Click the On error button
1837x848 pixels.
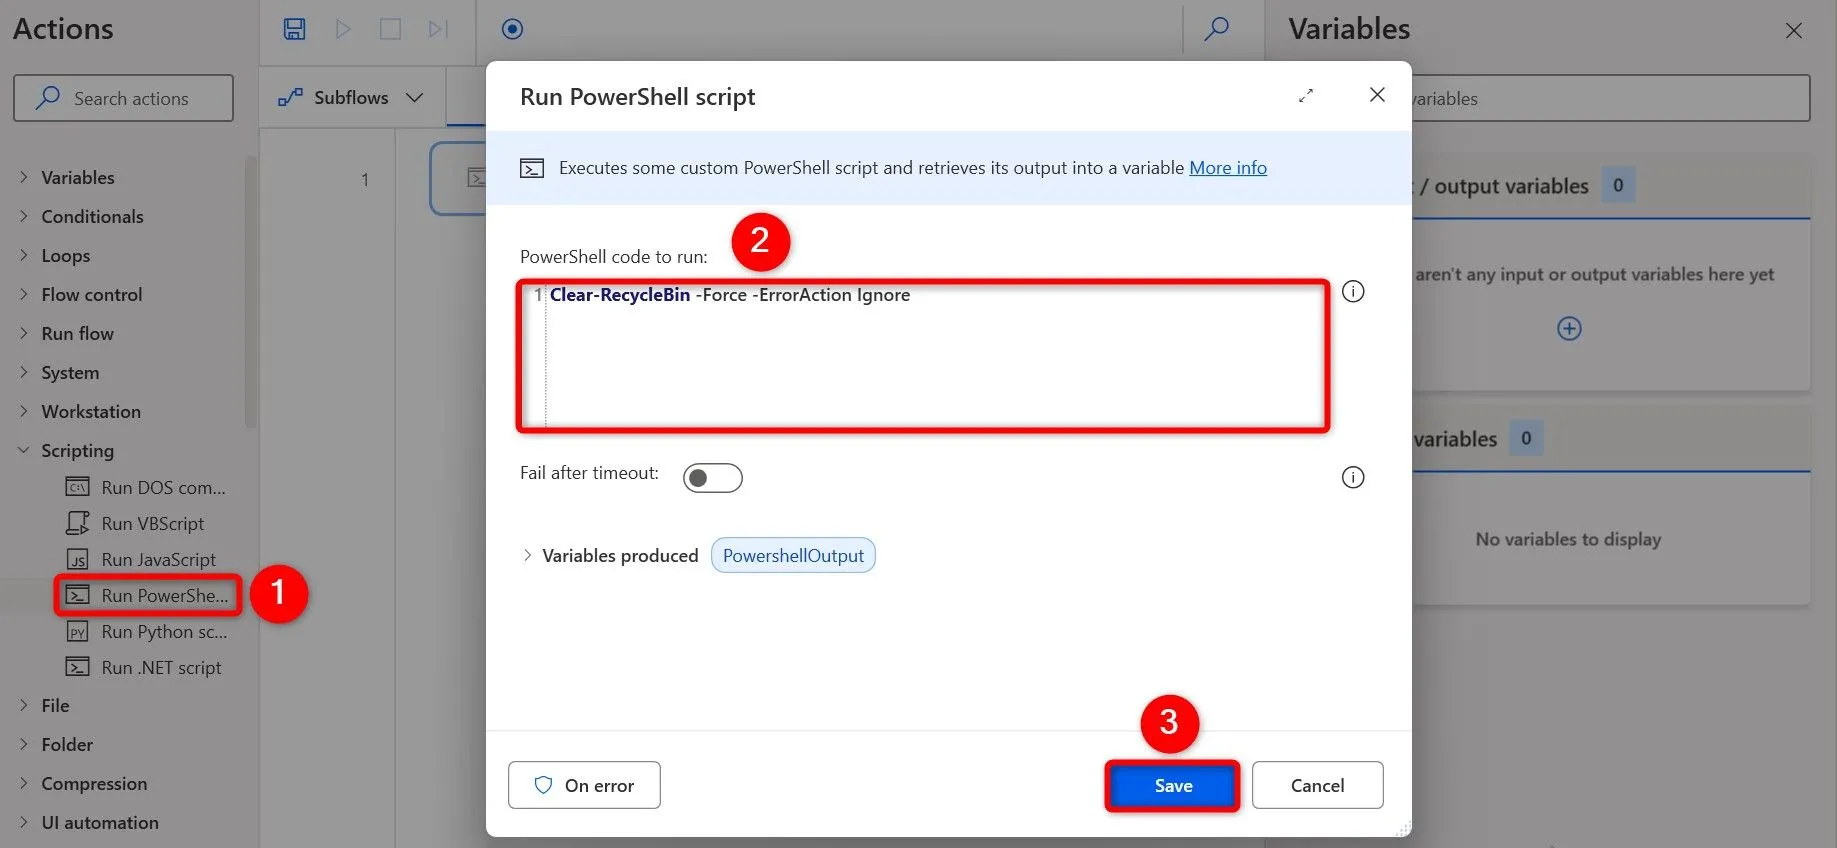(x=584, y=786)
